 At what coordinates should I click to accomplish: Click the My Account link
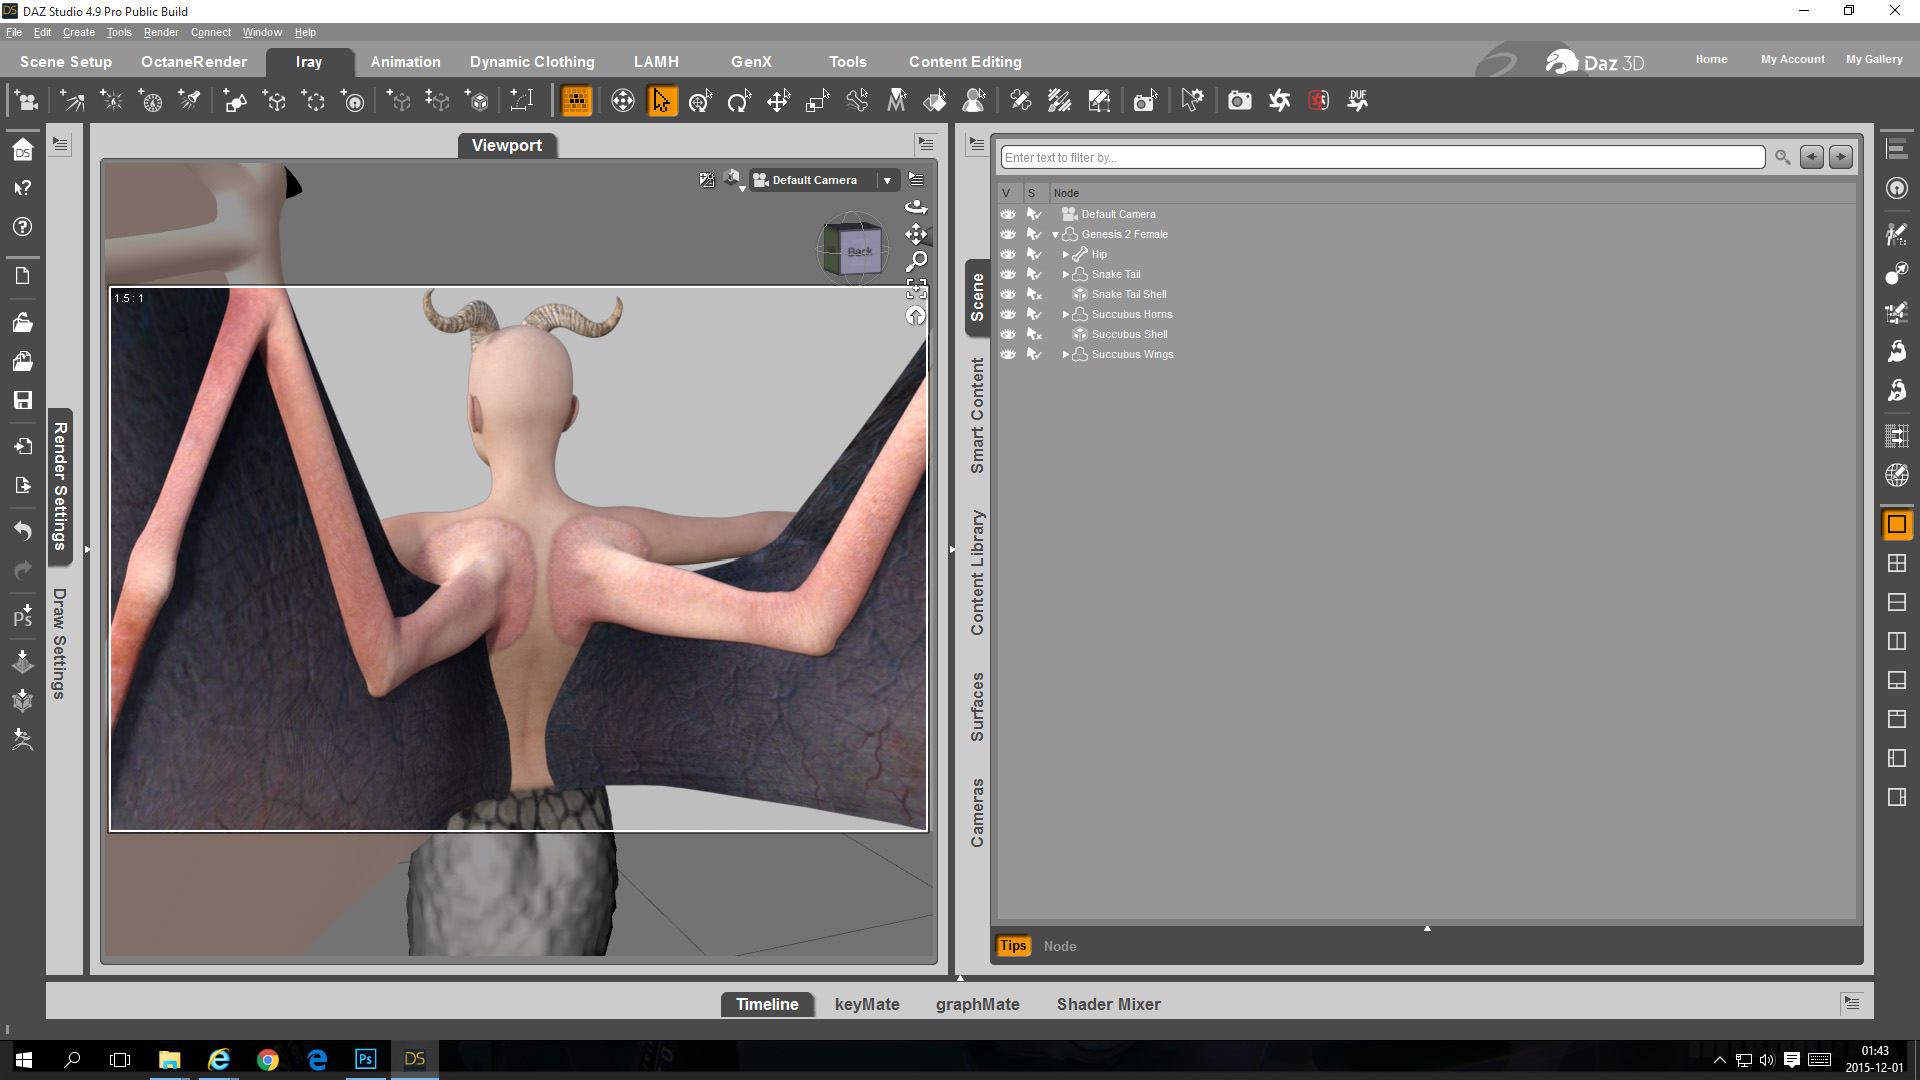click(x=1792, y=59)
